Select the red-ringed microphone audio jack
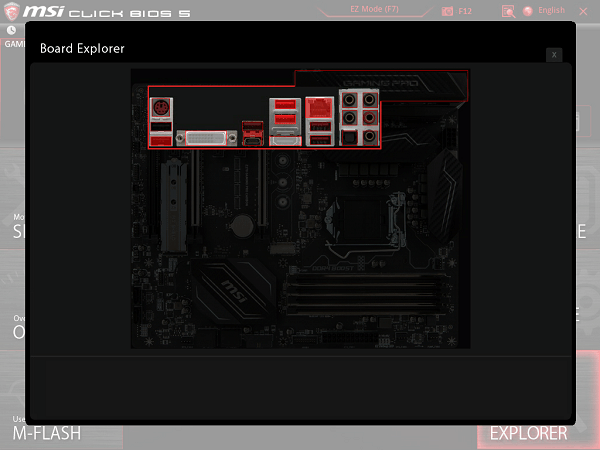Image resolution: width=600 pixels, height=450 pixels. click(369, 117)
